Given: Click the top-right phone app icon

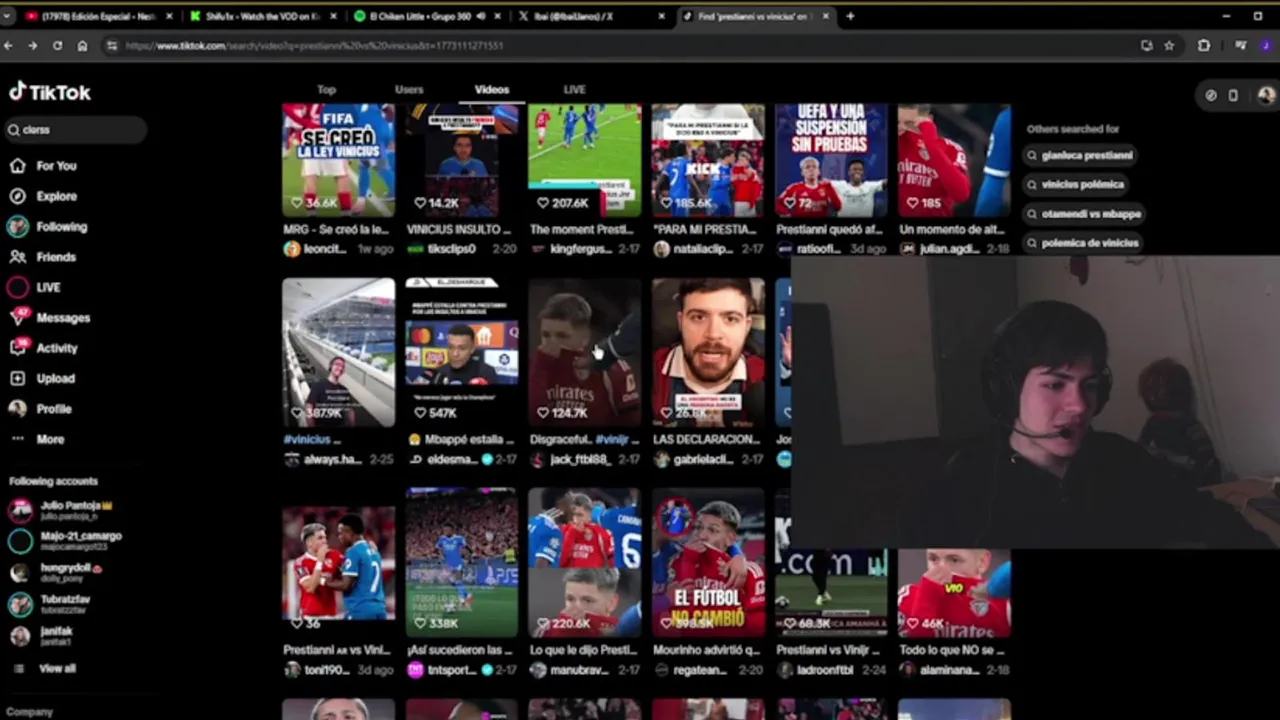Looking at the screenshot, I should click(x=1233, y=95).
